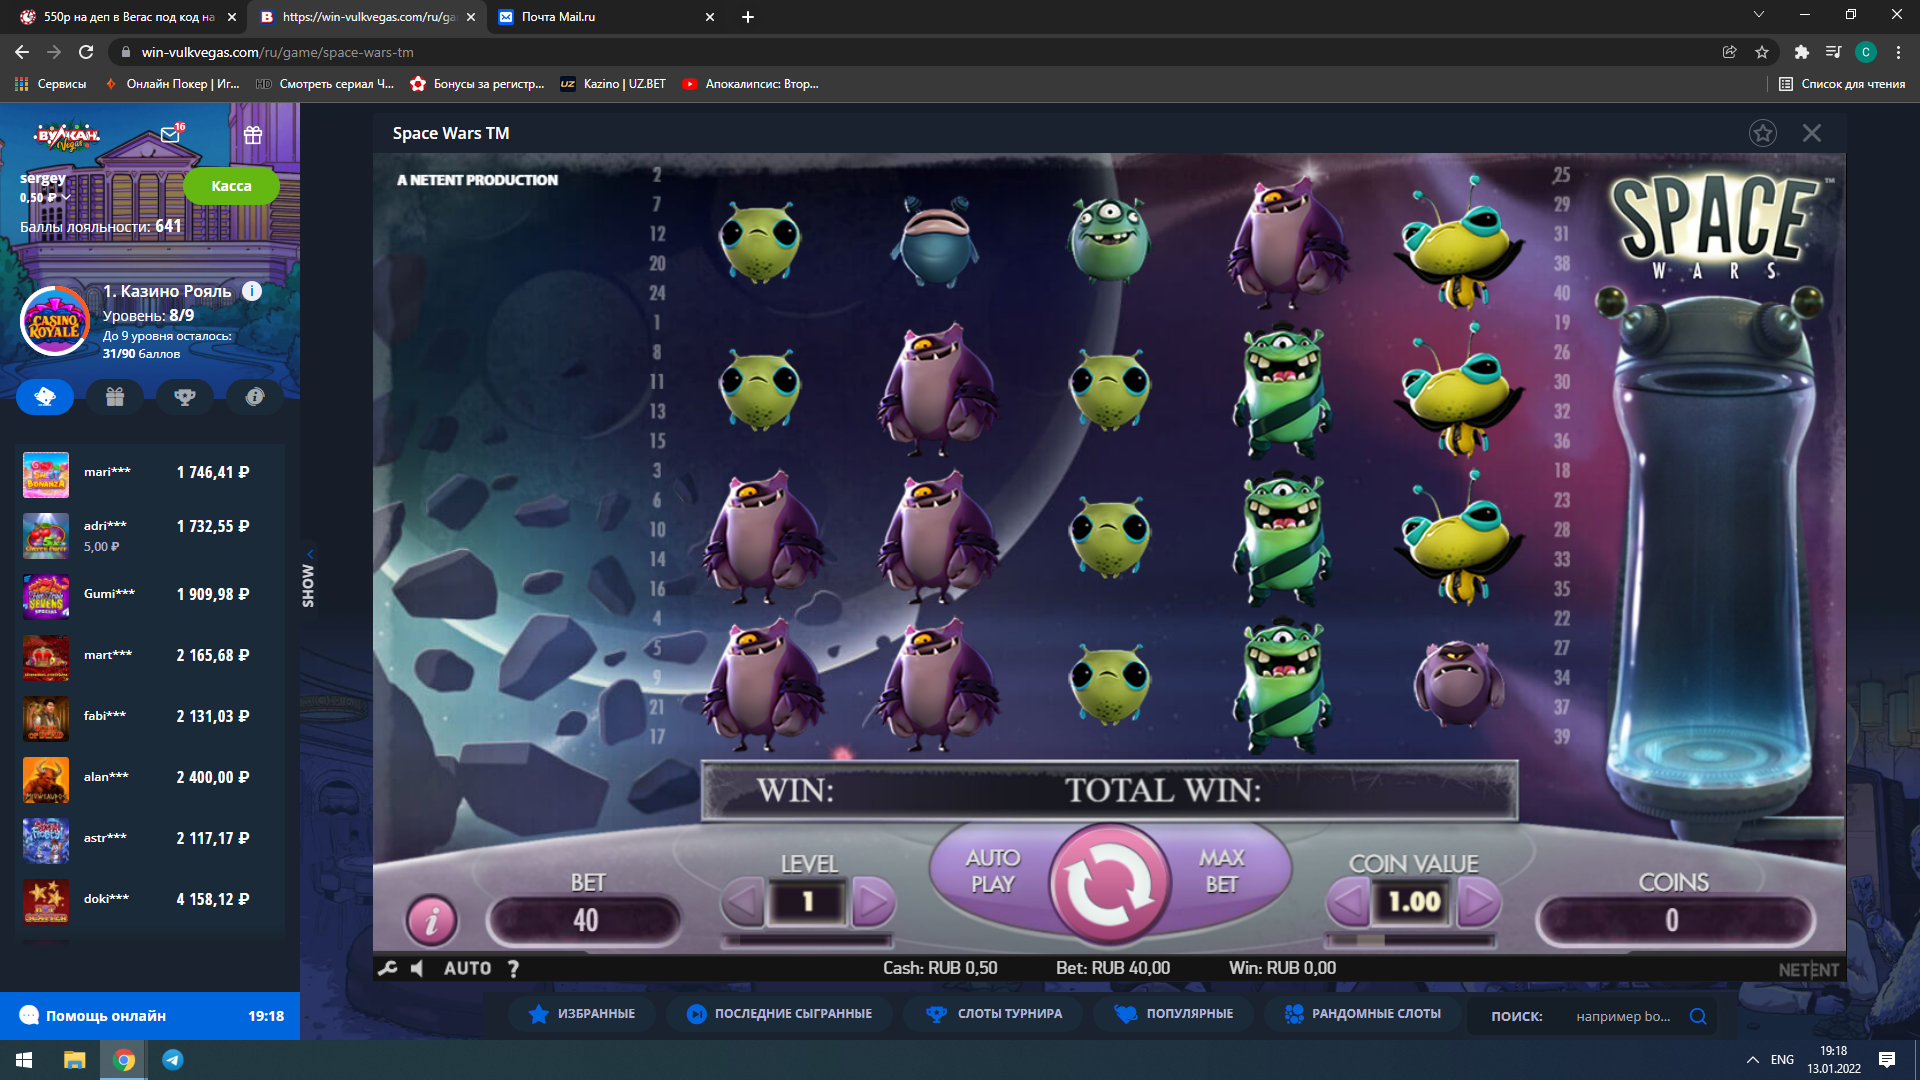Open the game thumbnail next to astr***
The image size is (1920, 1080).
coord(46,841)
